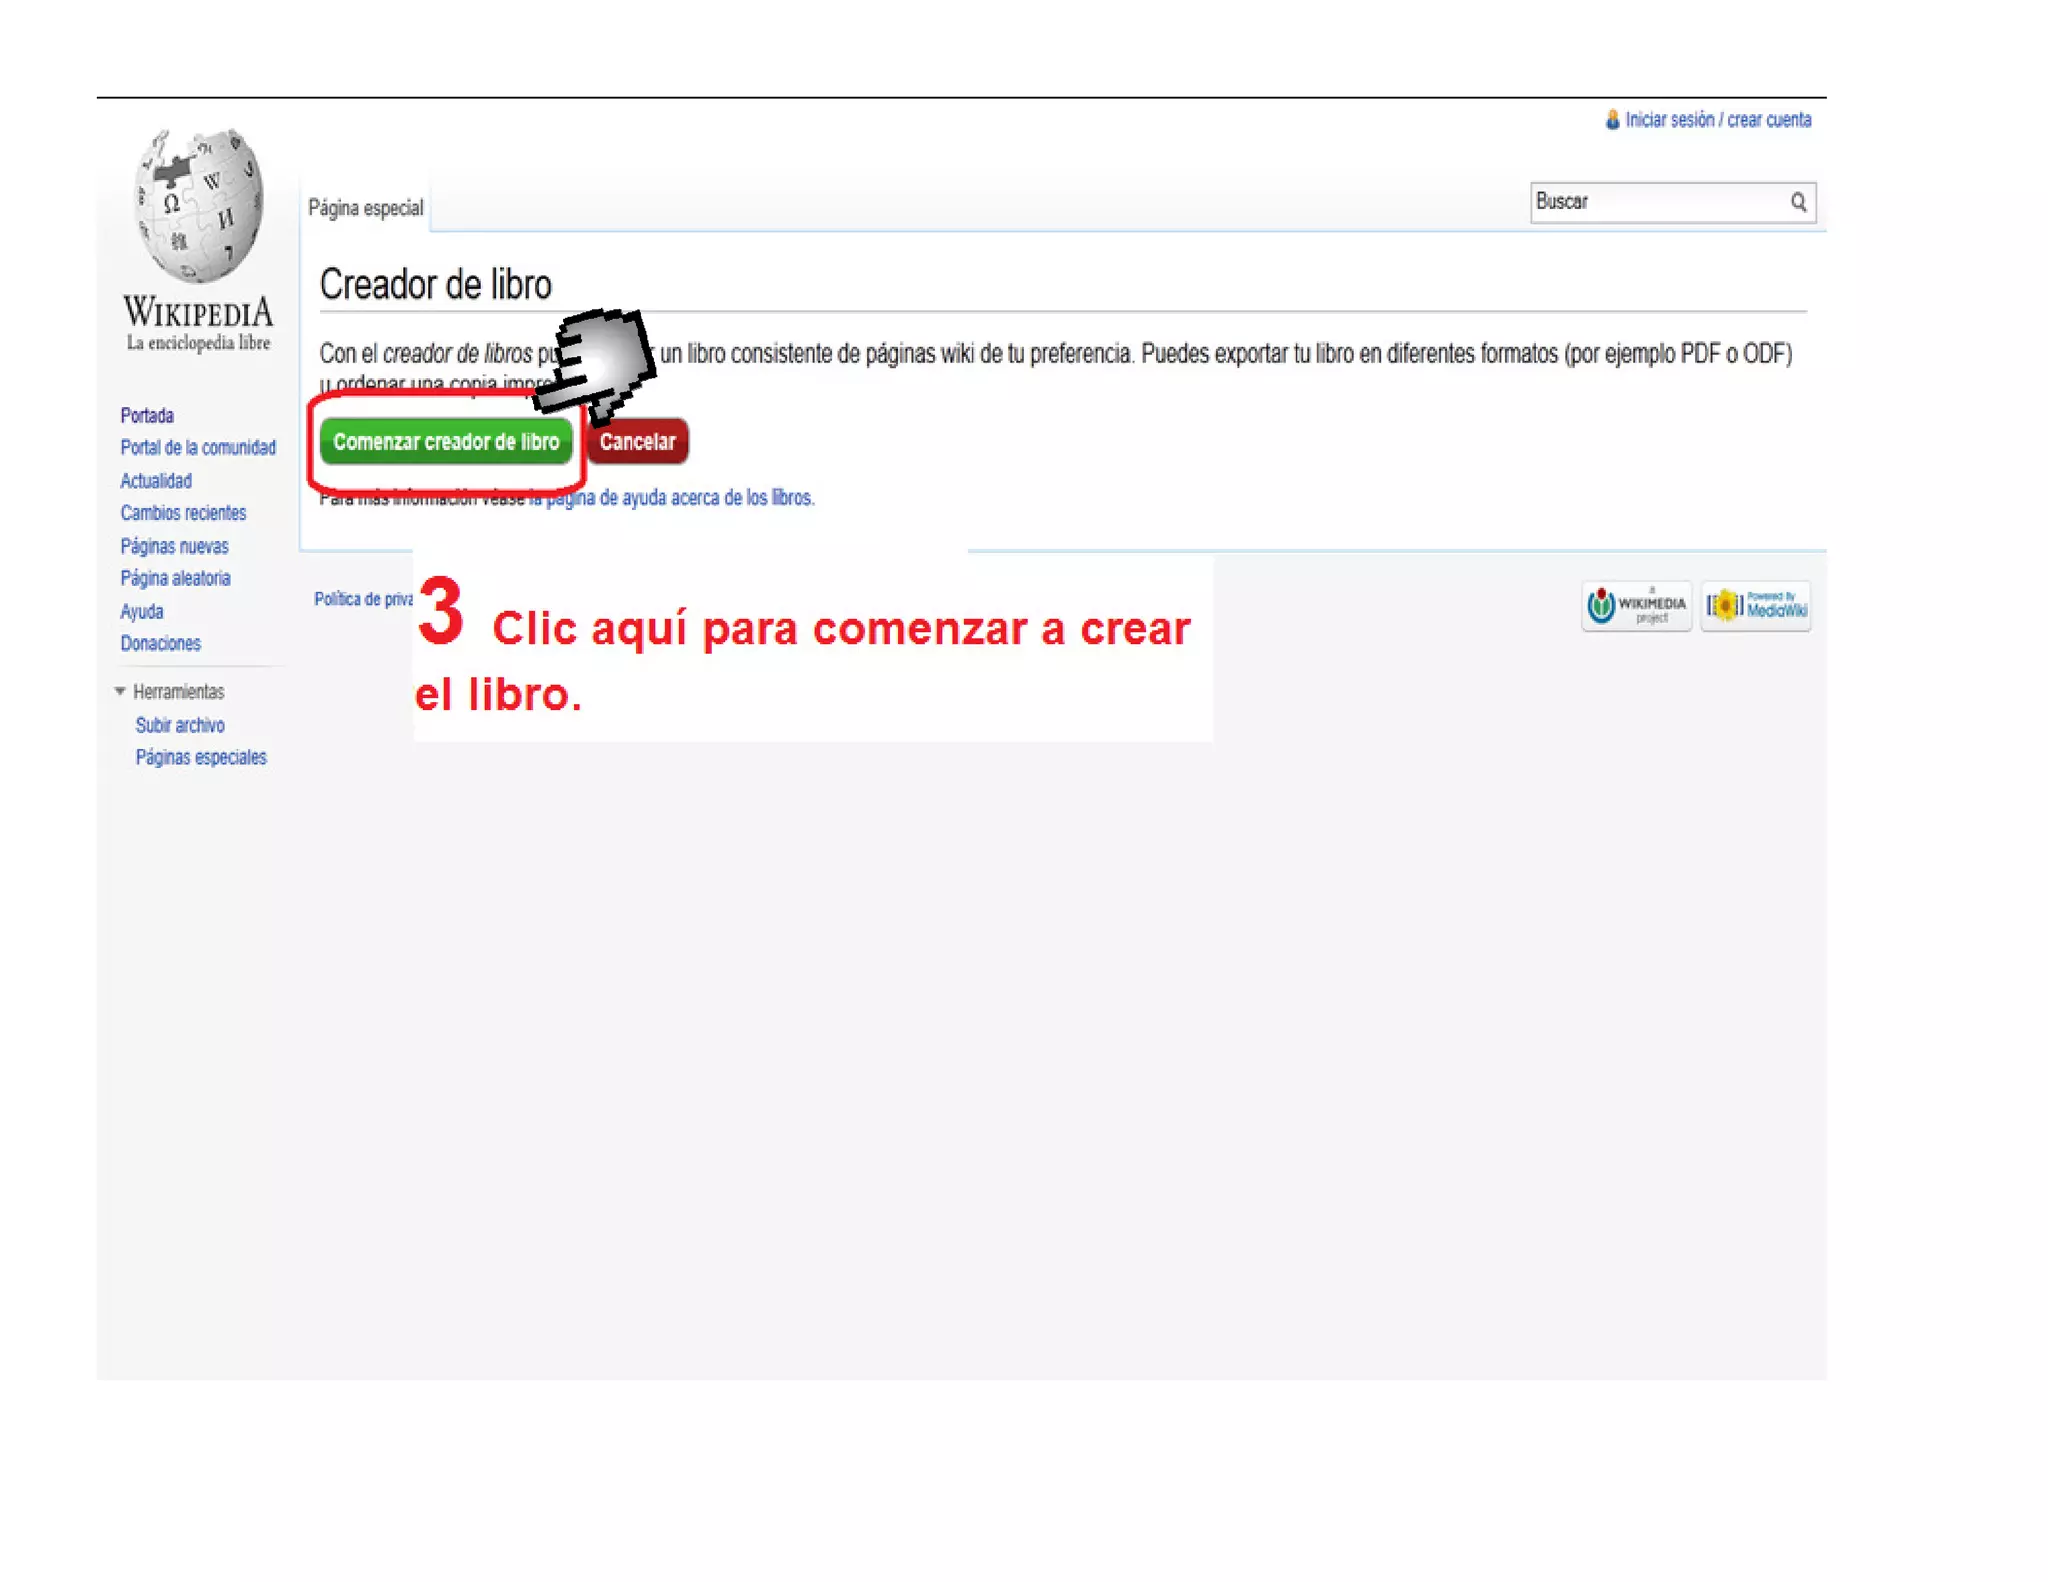Click the magnifying glass search icon
The width and height of the screenshot is (2048, 1582).
click(1798, 203)
